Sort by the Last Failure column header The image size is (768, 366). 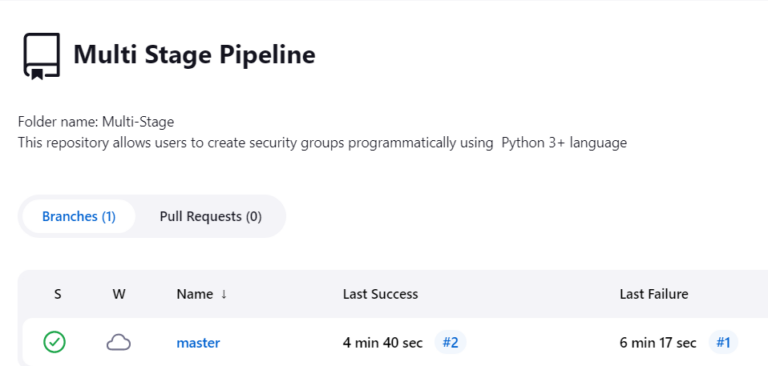[x=654, y=294]
